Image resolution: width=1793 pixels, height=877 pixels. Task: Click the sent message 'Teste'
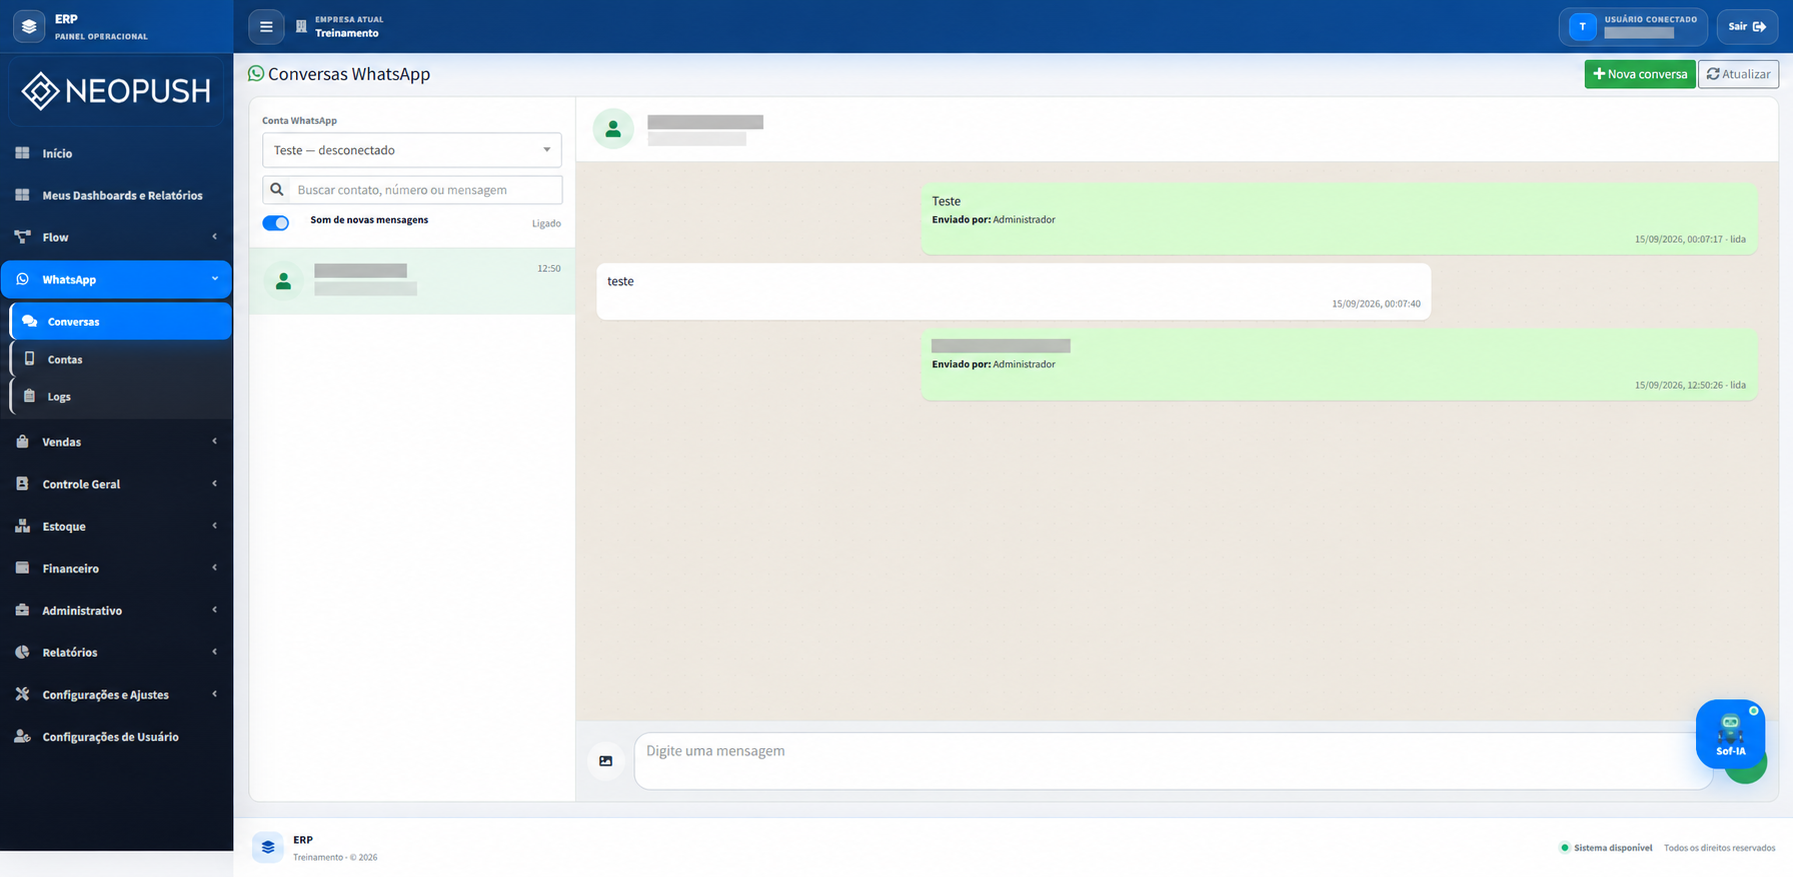[x=1339, y=218]
